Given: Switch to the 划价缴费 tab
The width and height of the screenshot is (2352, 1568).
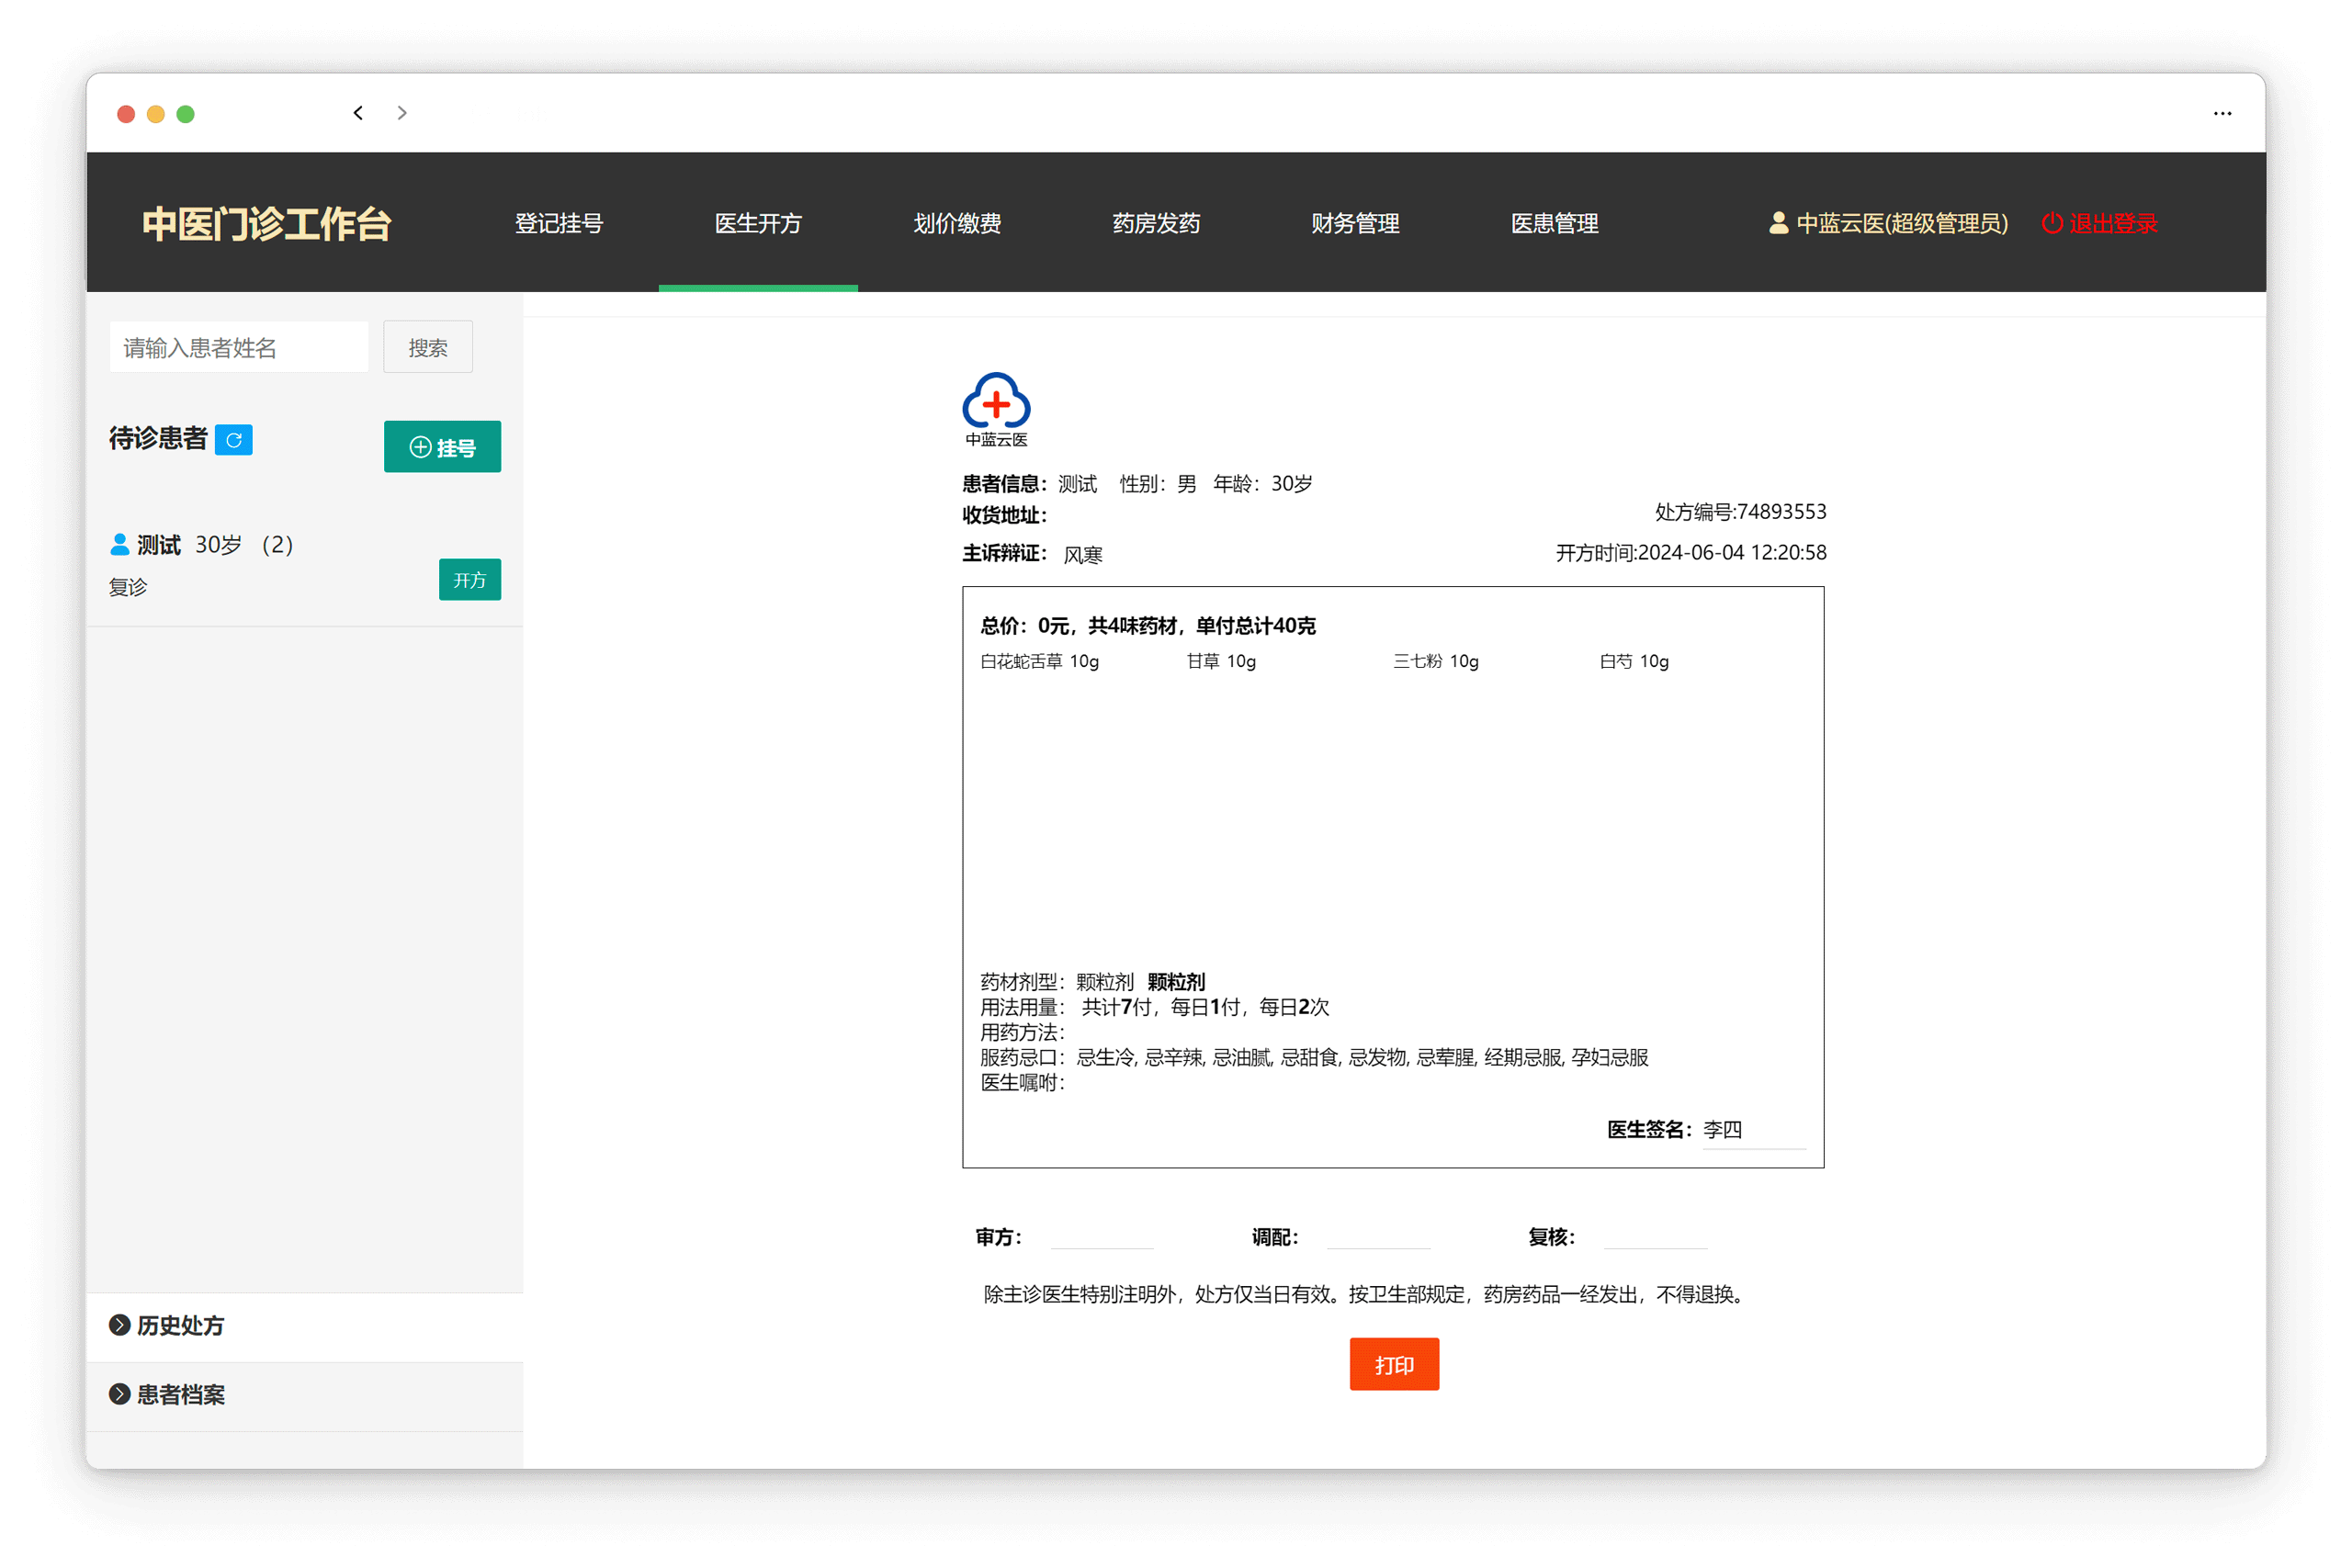Looking at the screenshot, I should (957, 223).
